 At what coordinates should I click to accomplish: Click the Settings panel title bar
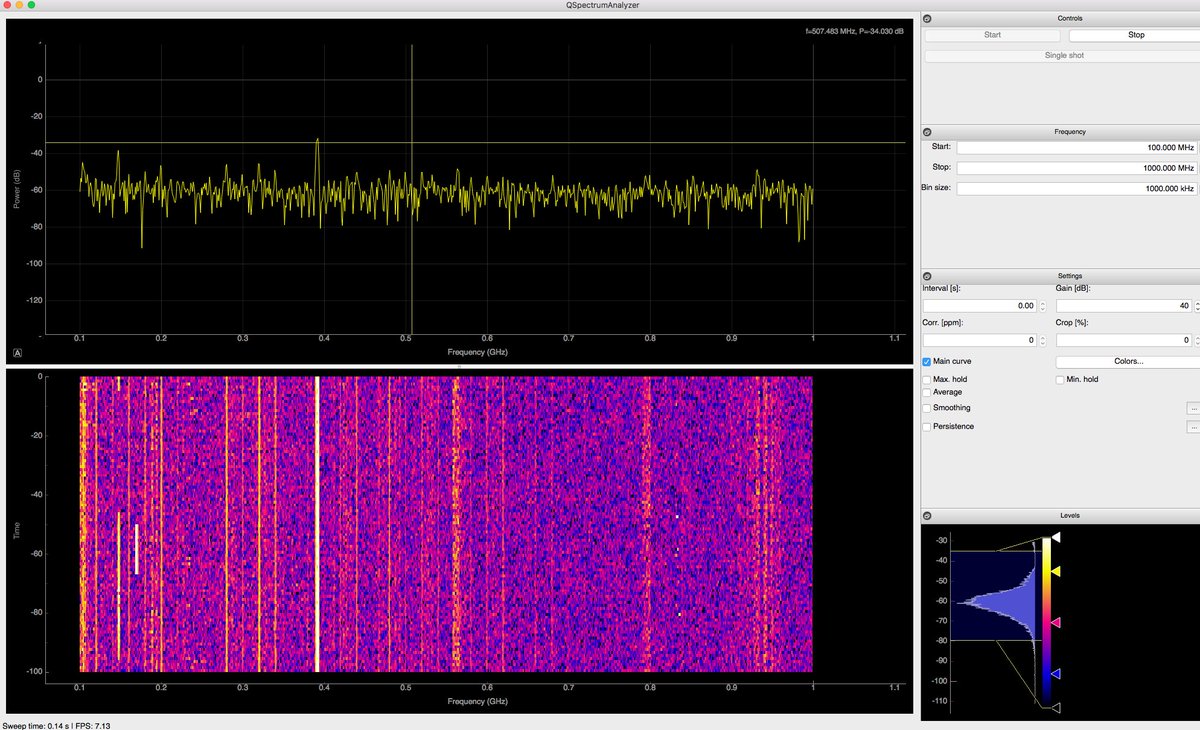tap(1060, 276)
